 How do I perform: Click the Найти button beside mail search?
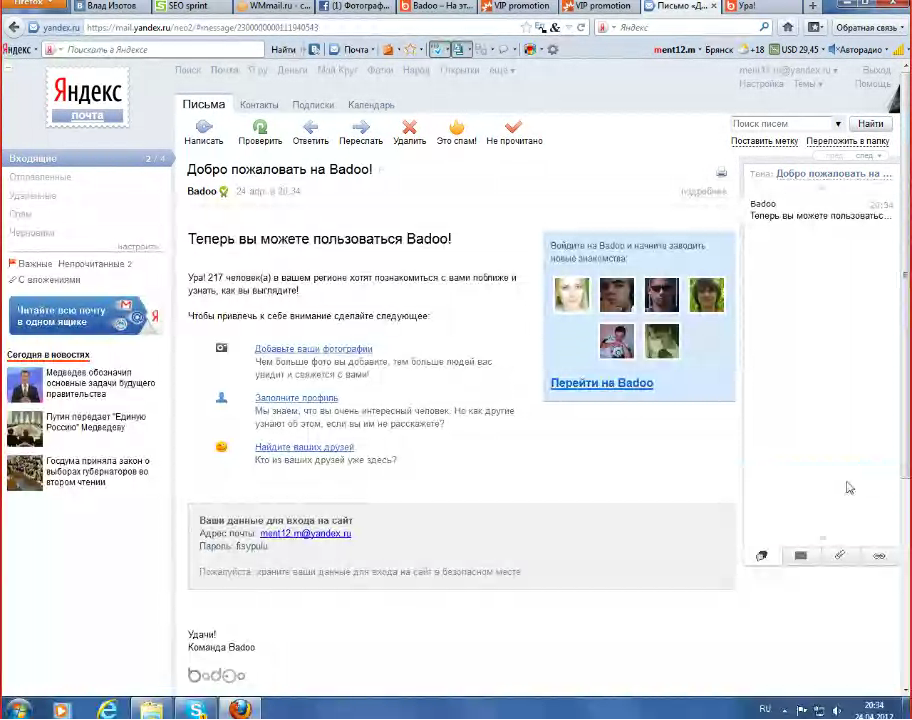(x=870, y=123)
